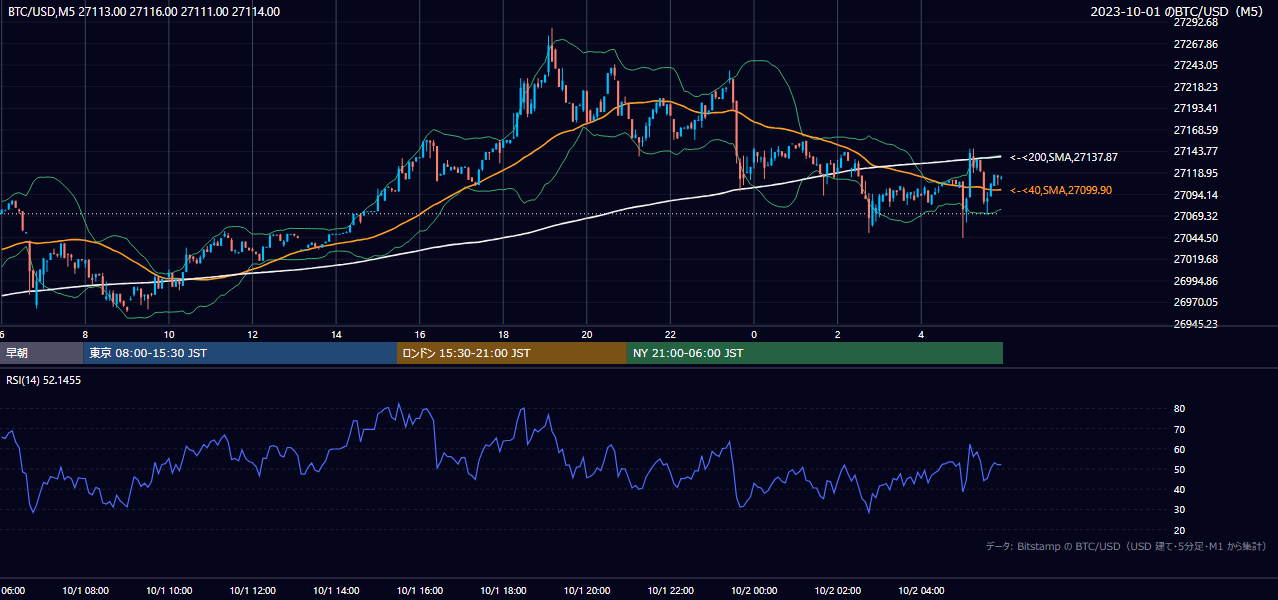Click the 10/2 02:00 time label

(x=838, y=591)
